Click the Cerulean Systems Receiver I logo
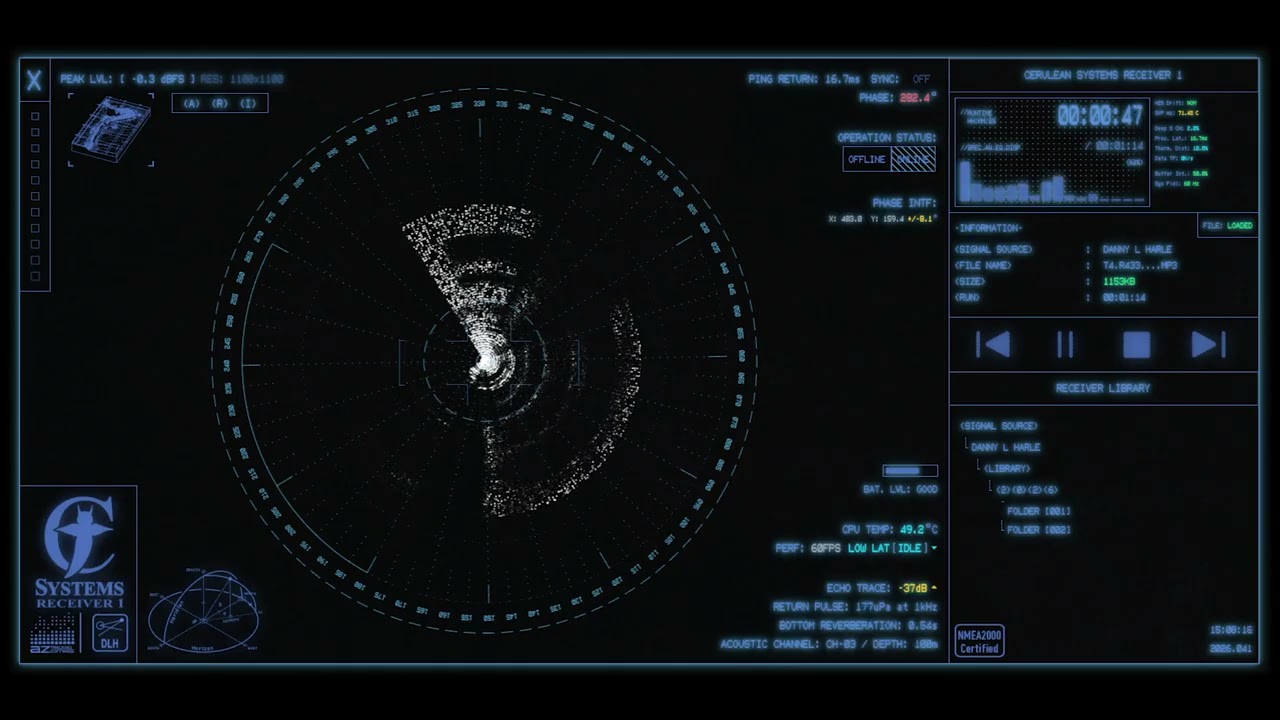 (x=79, y=552)
